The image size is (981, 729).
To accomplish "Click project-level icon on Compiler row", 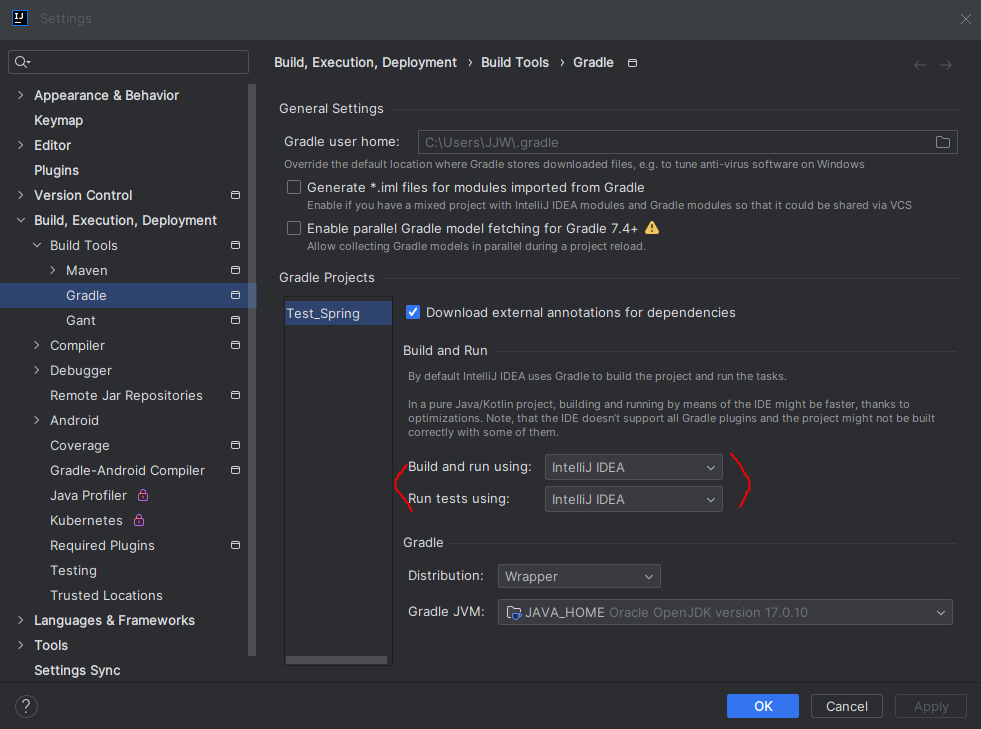I will pos(235,345).
